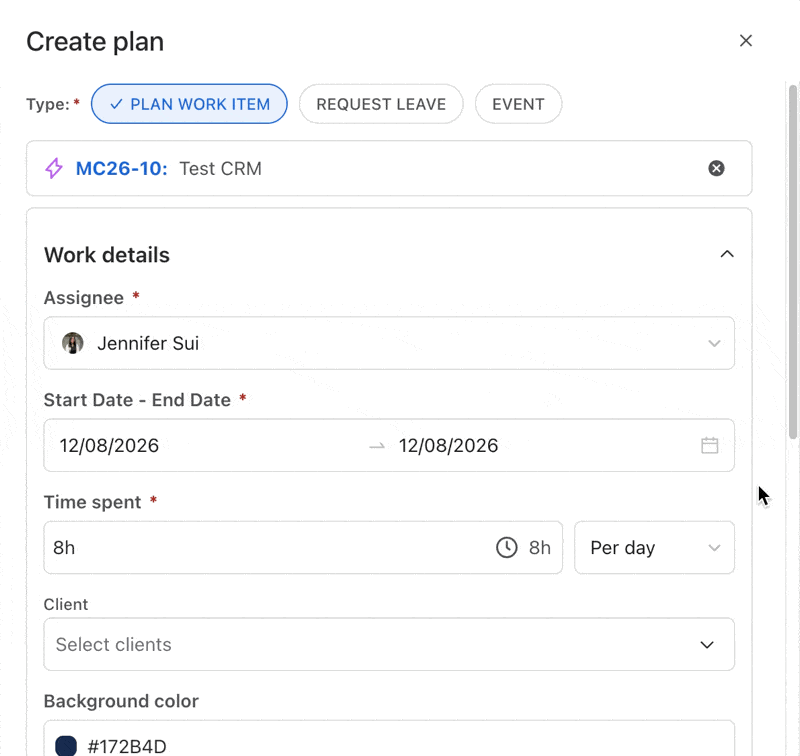Remove the MC26-10 Test CRM work item

pyautogui.click(x=716, y=168)
